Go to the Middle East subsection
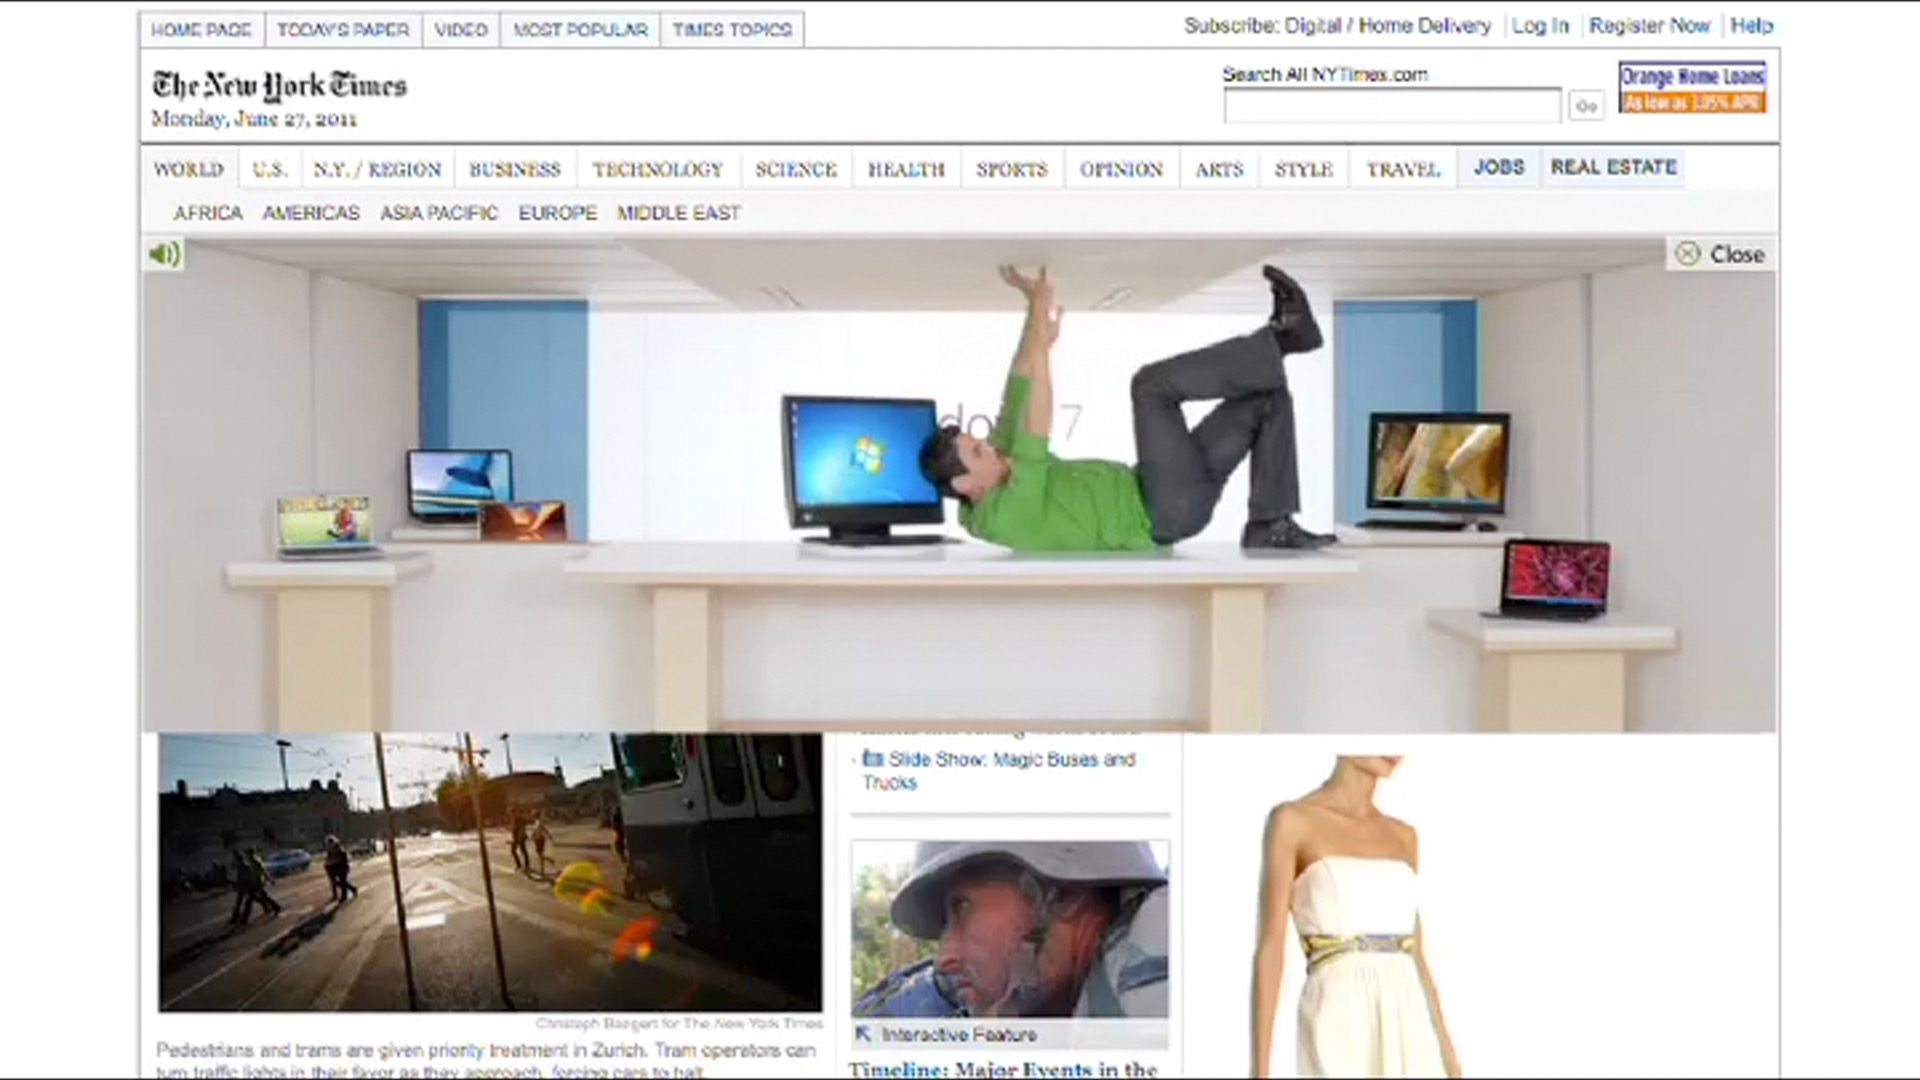Viewport: 1920px width, 1080px height. [x=678, y=213]
